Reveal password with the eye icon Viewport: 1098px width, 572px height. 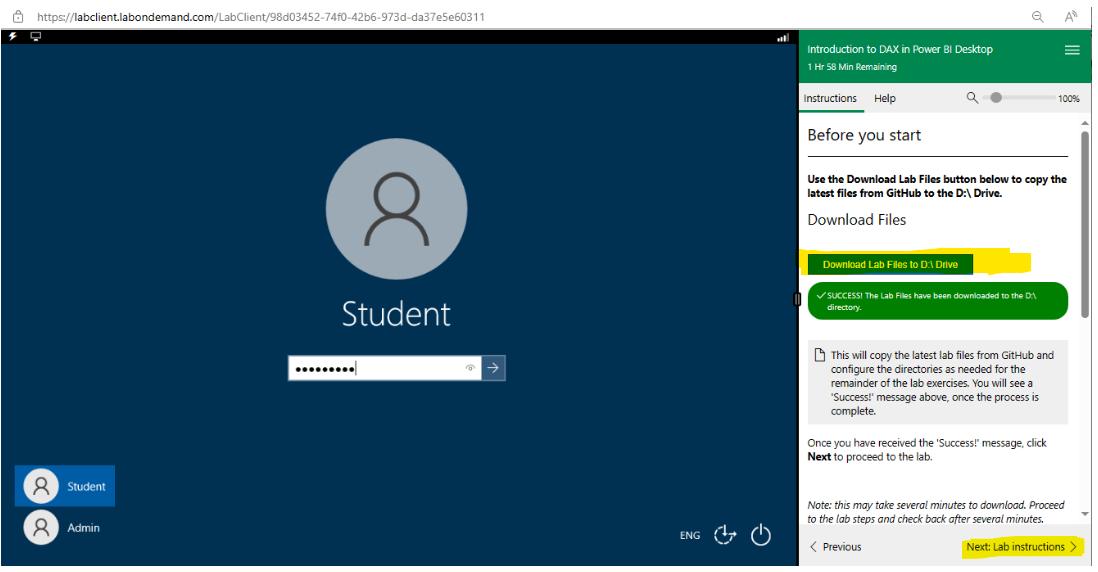click(x=470, y=368)
